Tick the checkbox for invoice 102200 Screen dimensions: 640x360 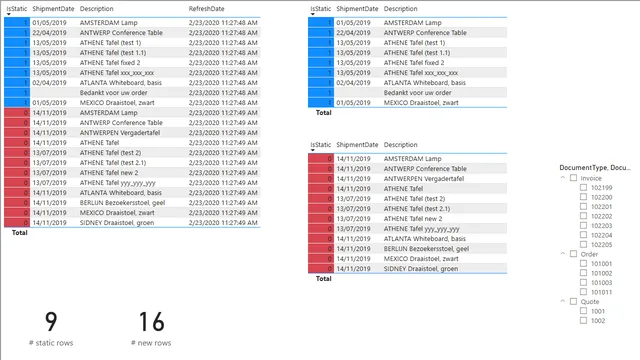pyautogui.click(x=583, y=197)
